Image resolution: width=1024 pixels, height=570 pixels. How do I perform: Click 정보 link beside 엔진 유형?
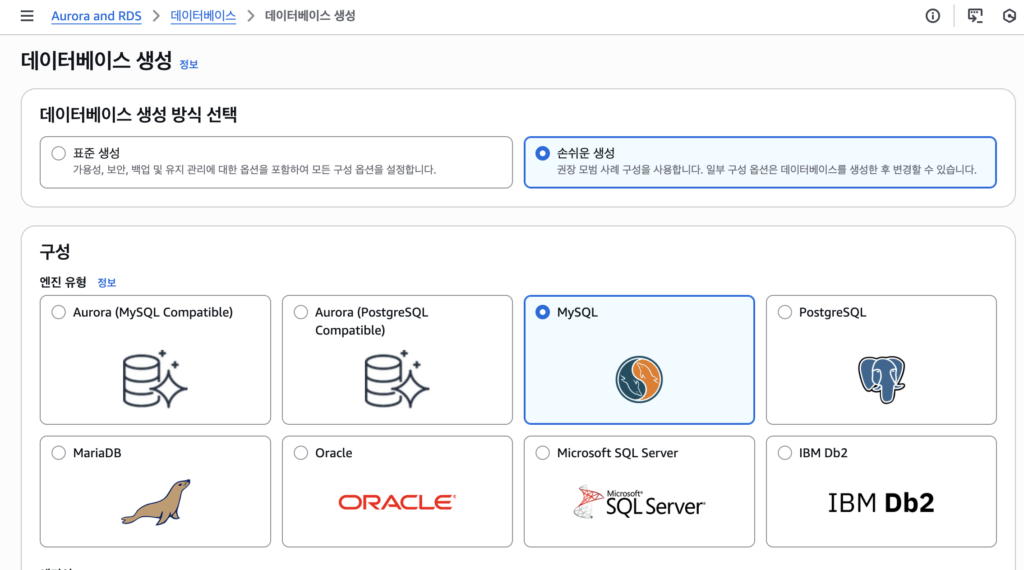tap(106, 283)
